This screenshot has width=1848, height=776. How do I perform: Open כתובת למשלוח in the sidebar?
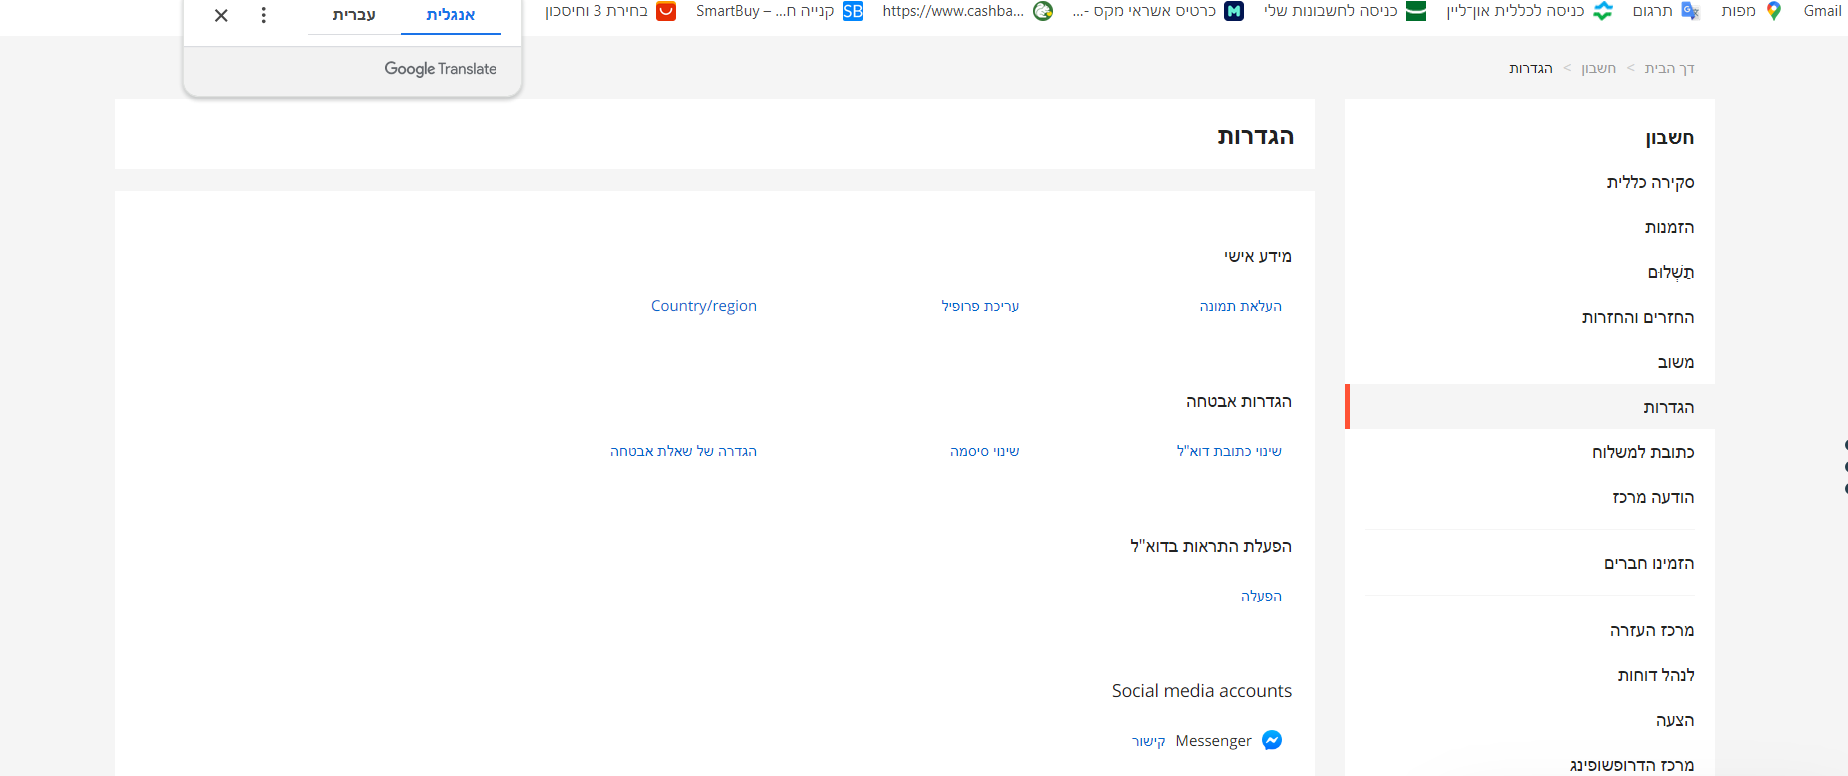(x=1643, y=452)
